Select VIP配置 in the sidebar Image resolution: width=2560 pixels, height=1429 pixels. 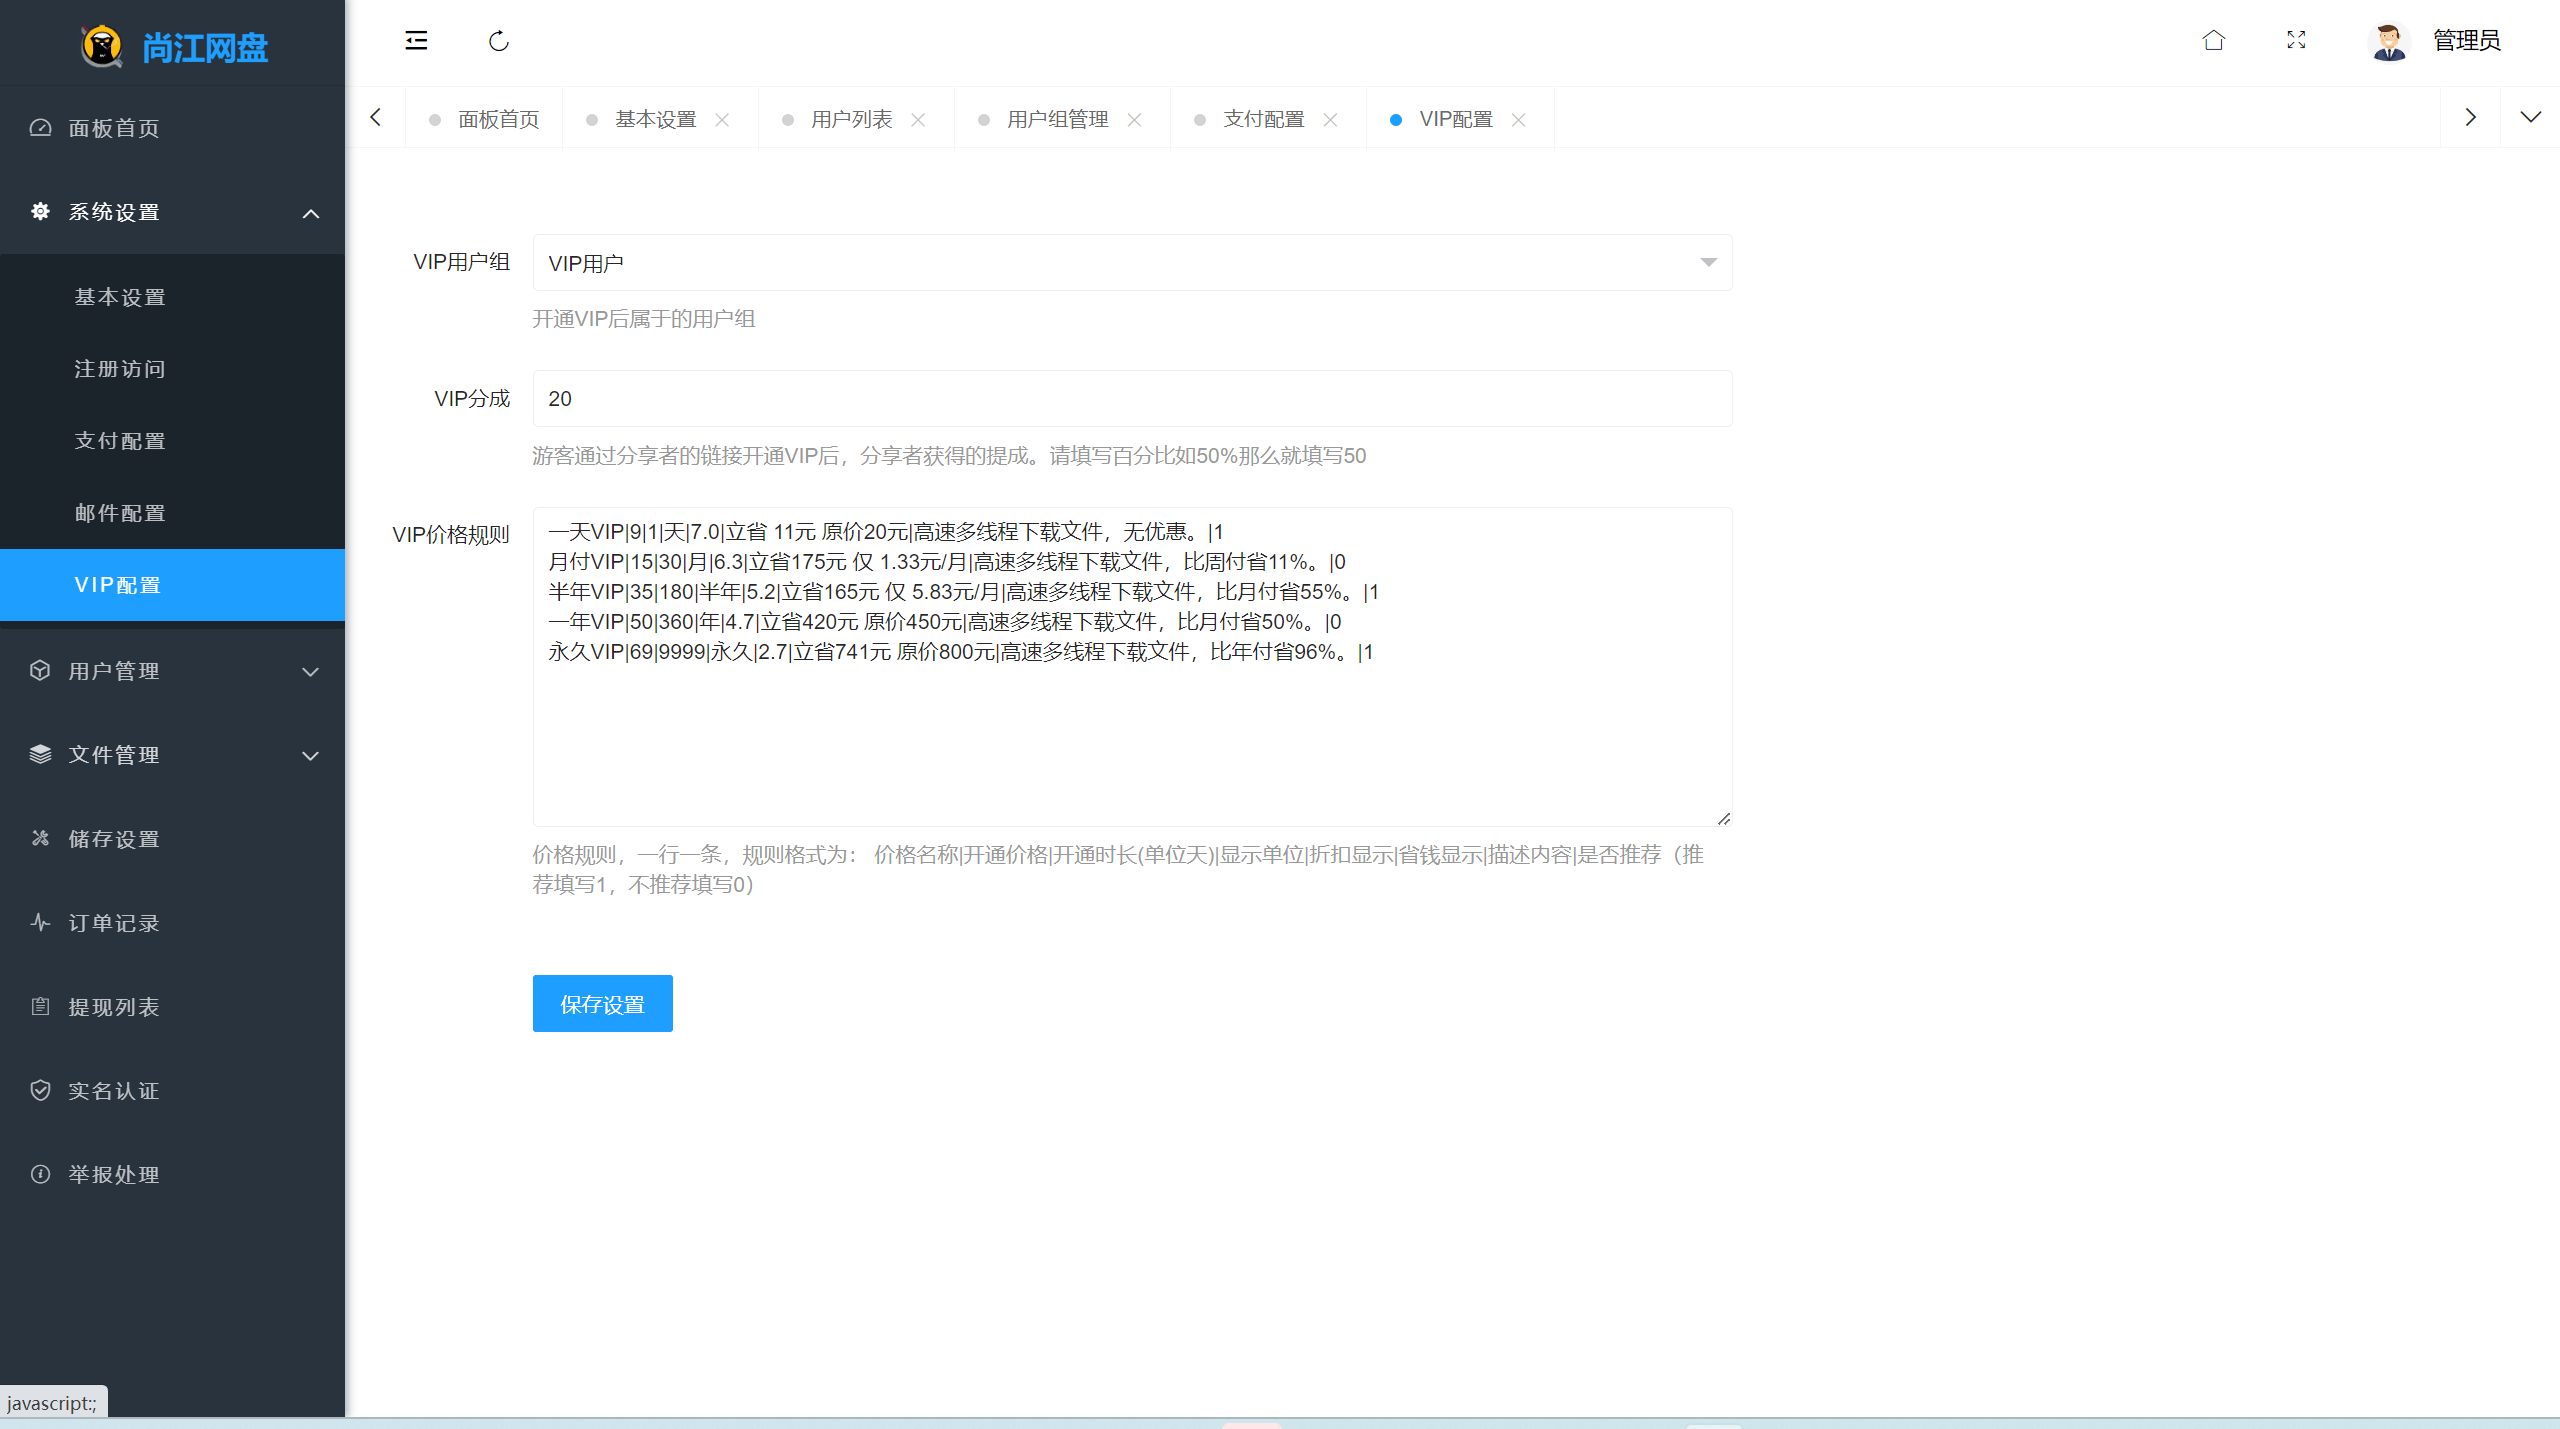point(172,585)
